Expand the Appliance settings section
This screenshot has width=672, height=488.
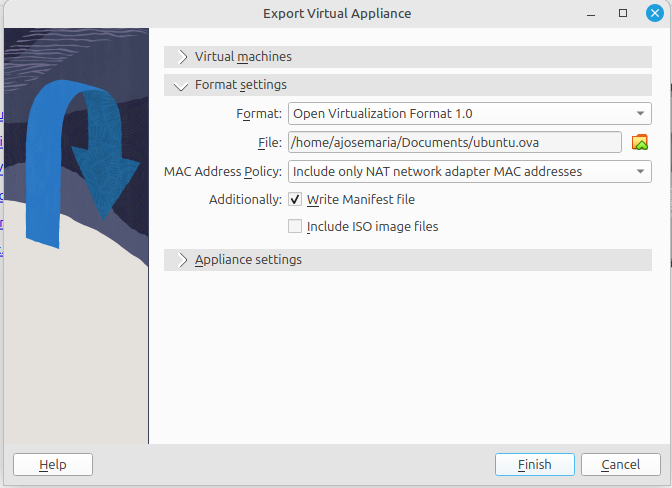pyautogui.click(x=183, y=260)
